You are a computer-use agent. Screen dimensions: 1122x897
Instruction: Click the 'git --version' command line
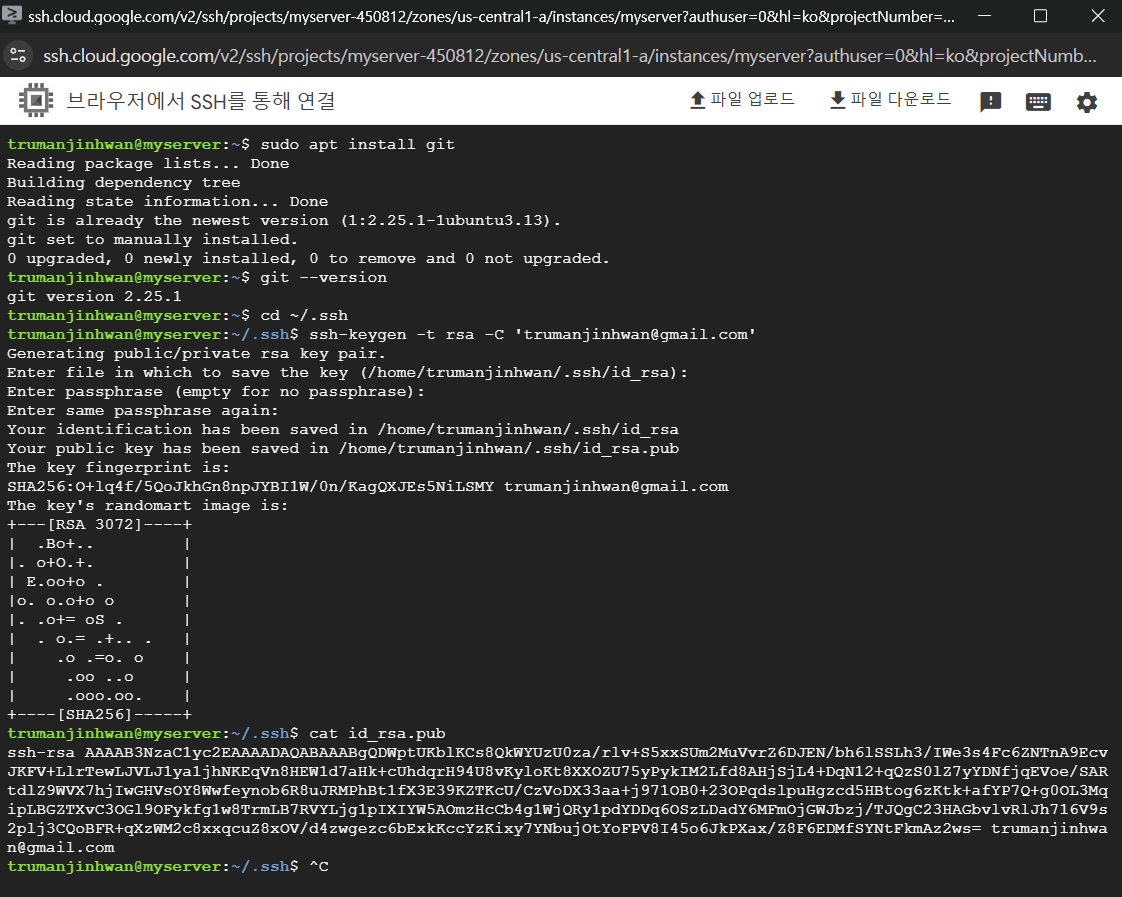click(322, 277)
